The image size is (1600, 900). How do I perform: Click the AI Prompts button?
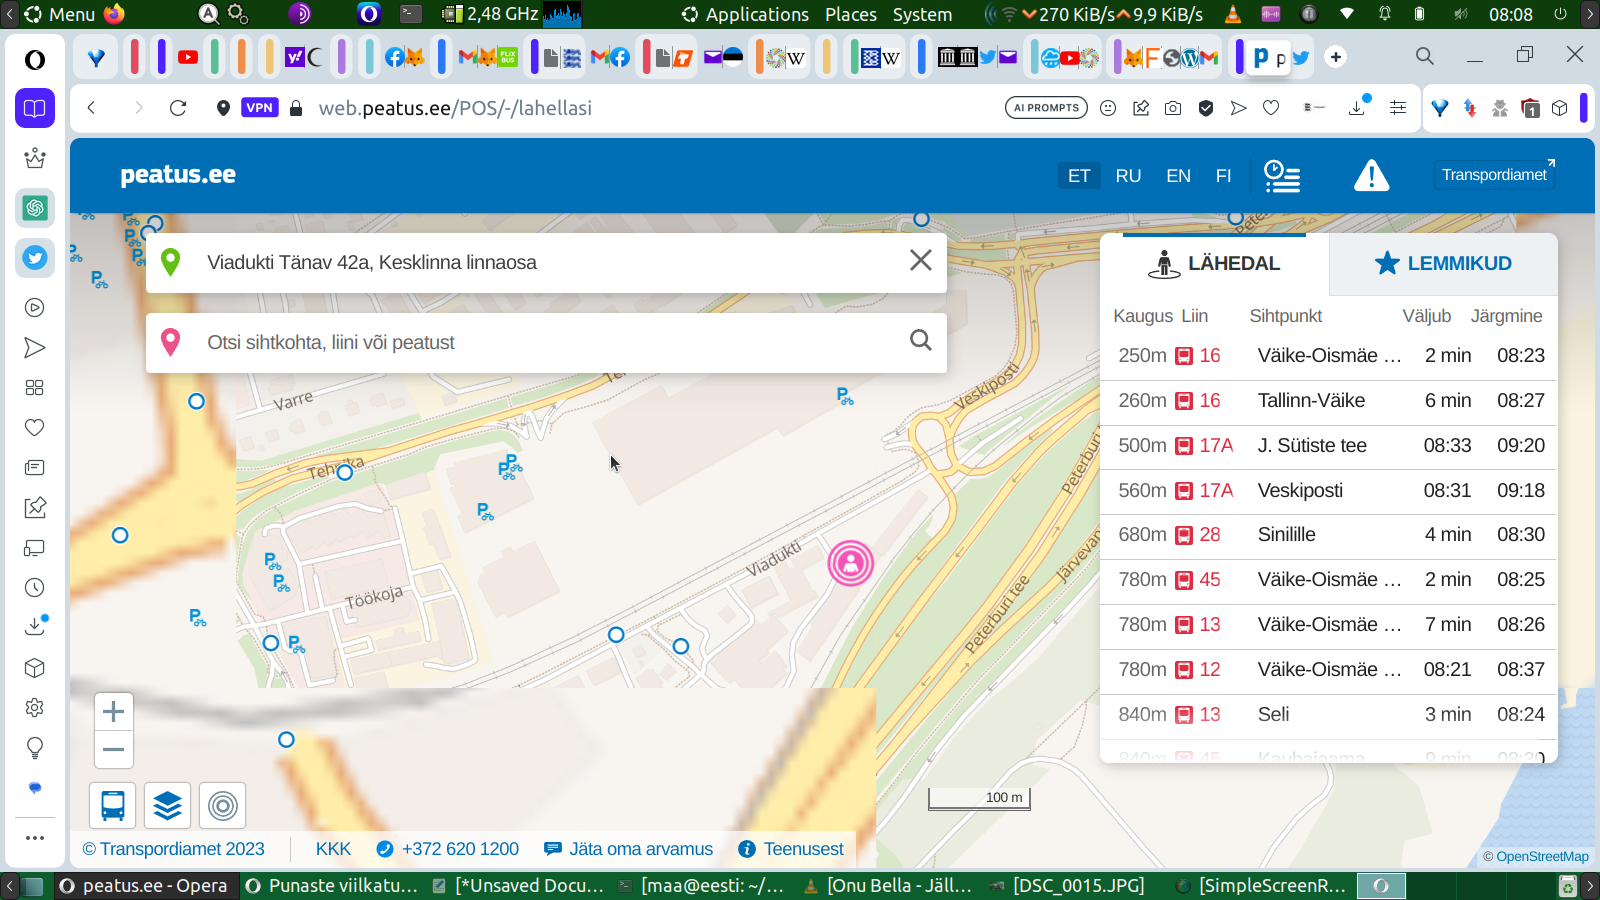click(x=1046, y=108)
